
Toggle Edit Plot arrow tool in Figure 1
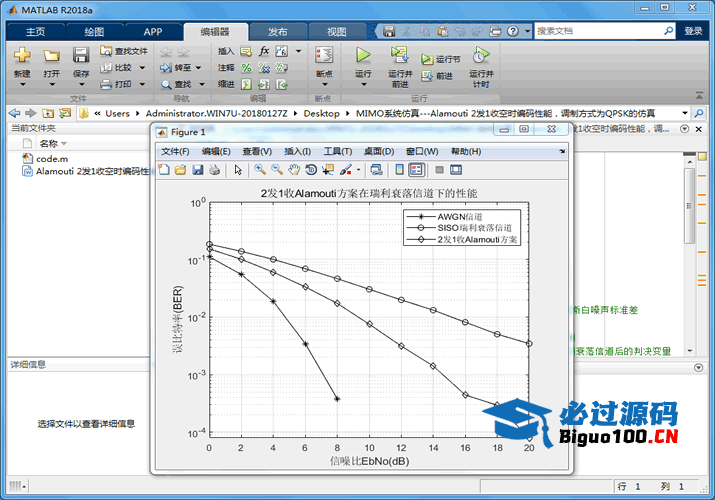click(x=238, y=170)
